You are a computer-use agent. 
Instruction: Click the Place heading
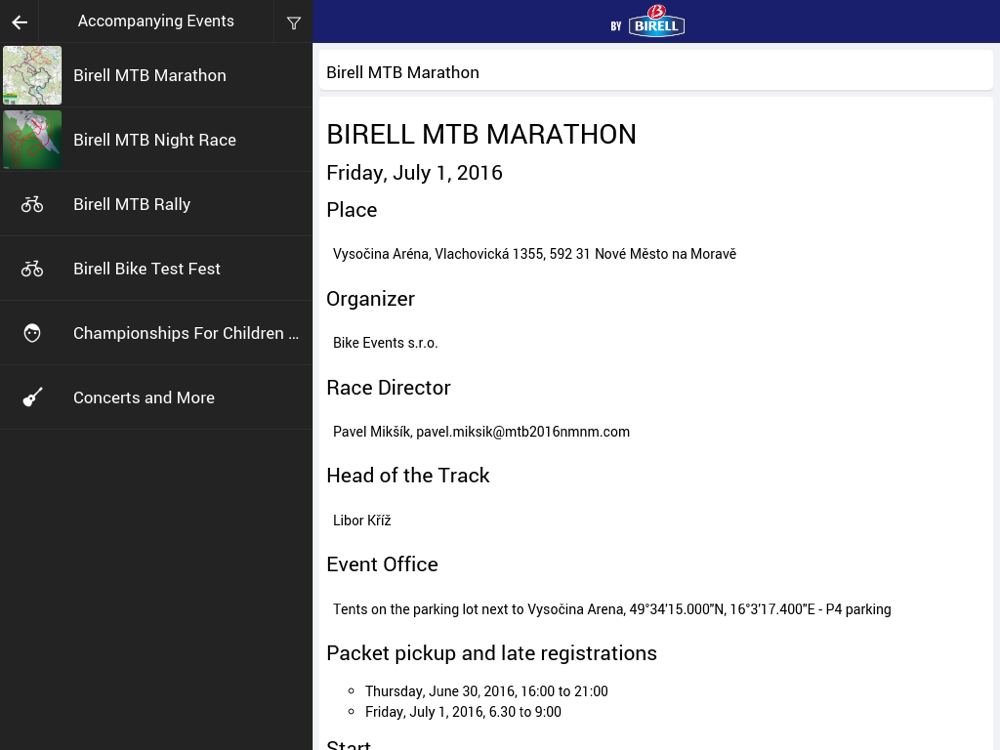point(352,210)
